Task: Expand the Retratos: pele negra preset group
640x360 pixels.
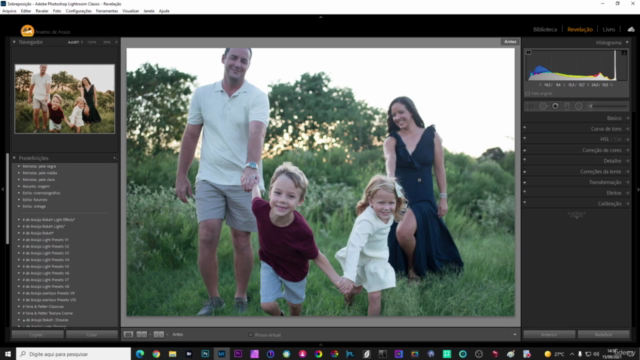Action: pos(19,166)
